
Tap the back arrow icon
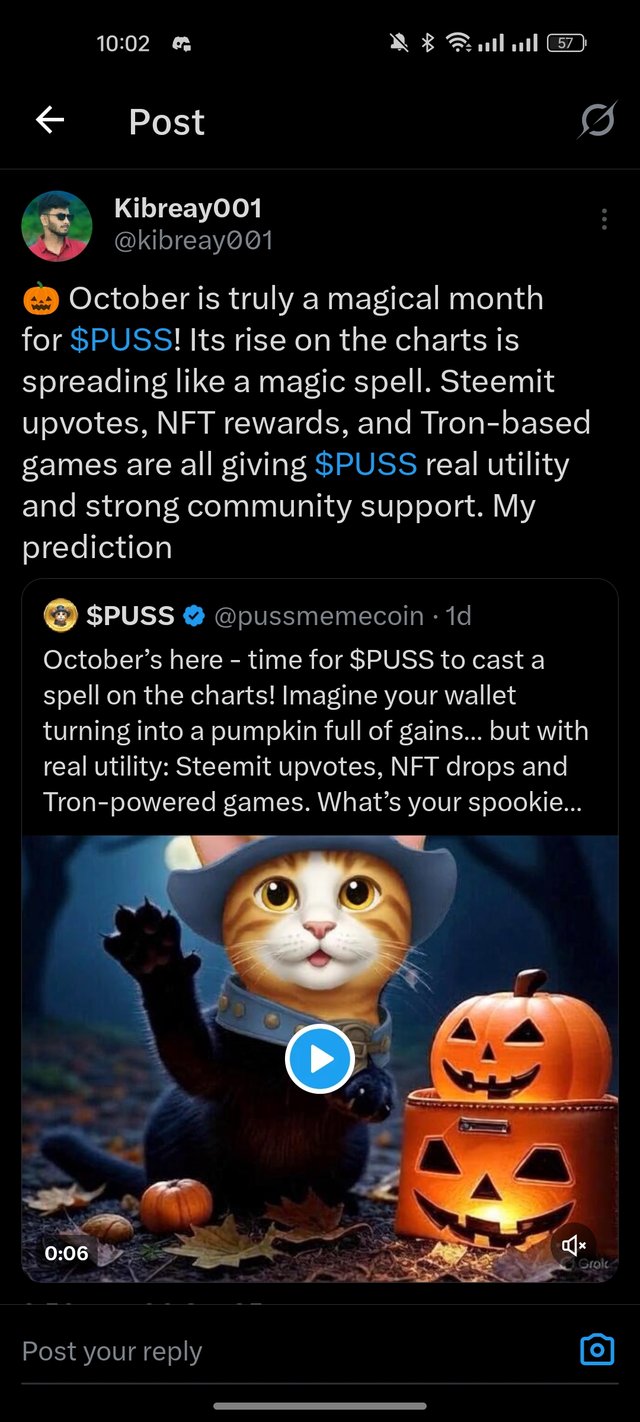click(50, 121)
